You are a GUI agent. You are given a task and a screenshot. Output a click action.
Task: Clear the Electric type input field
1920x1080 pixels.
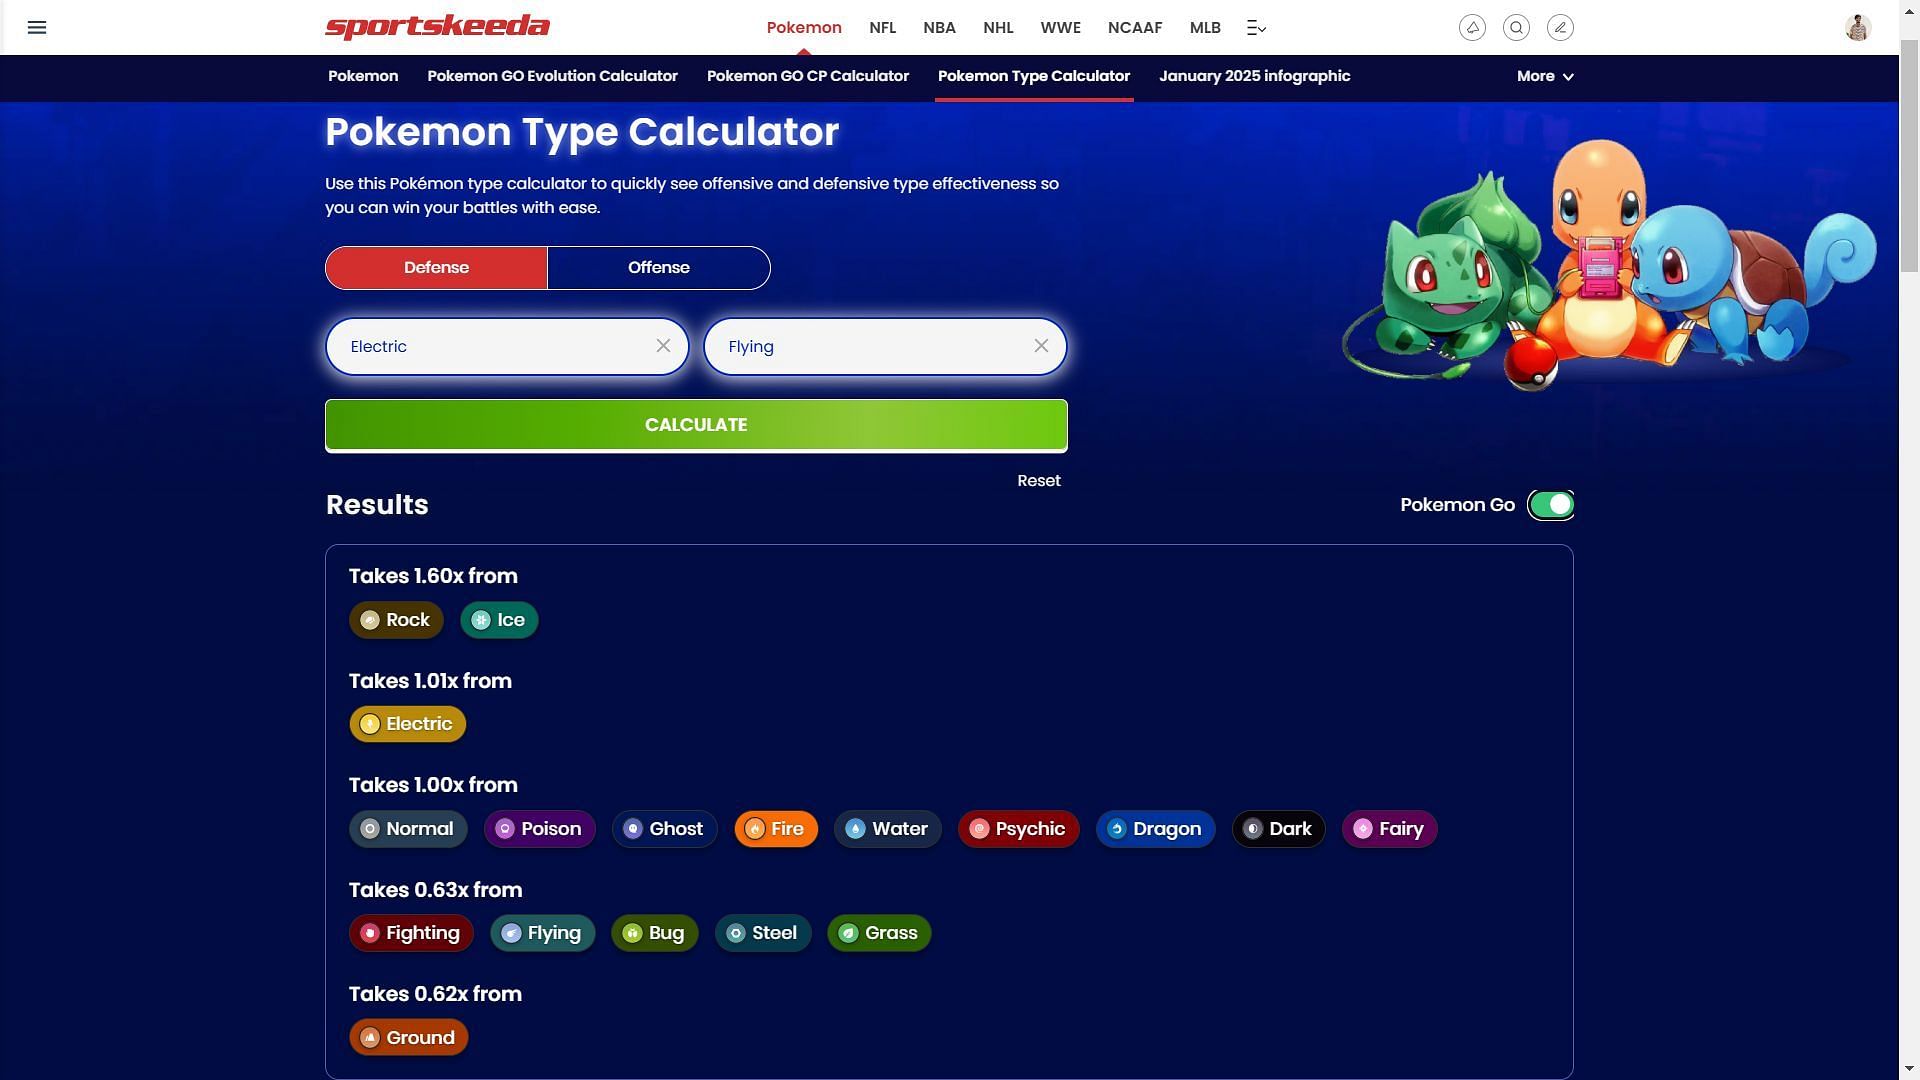(663, 344)
